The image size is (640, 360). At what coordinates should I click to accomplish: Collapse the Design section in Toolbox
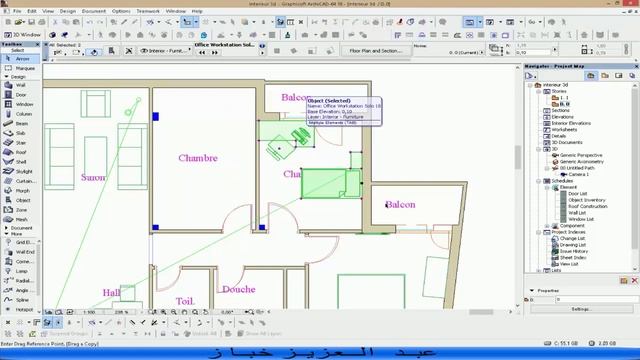pyautogui.click(x=6, y=77)
